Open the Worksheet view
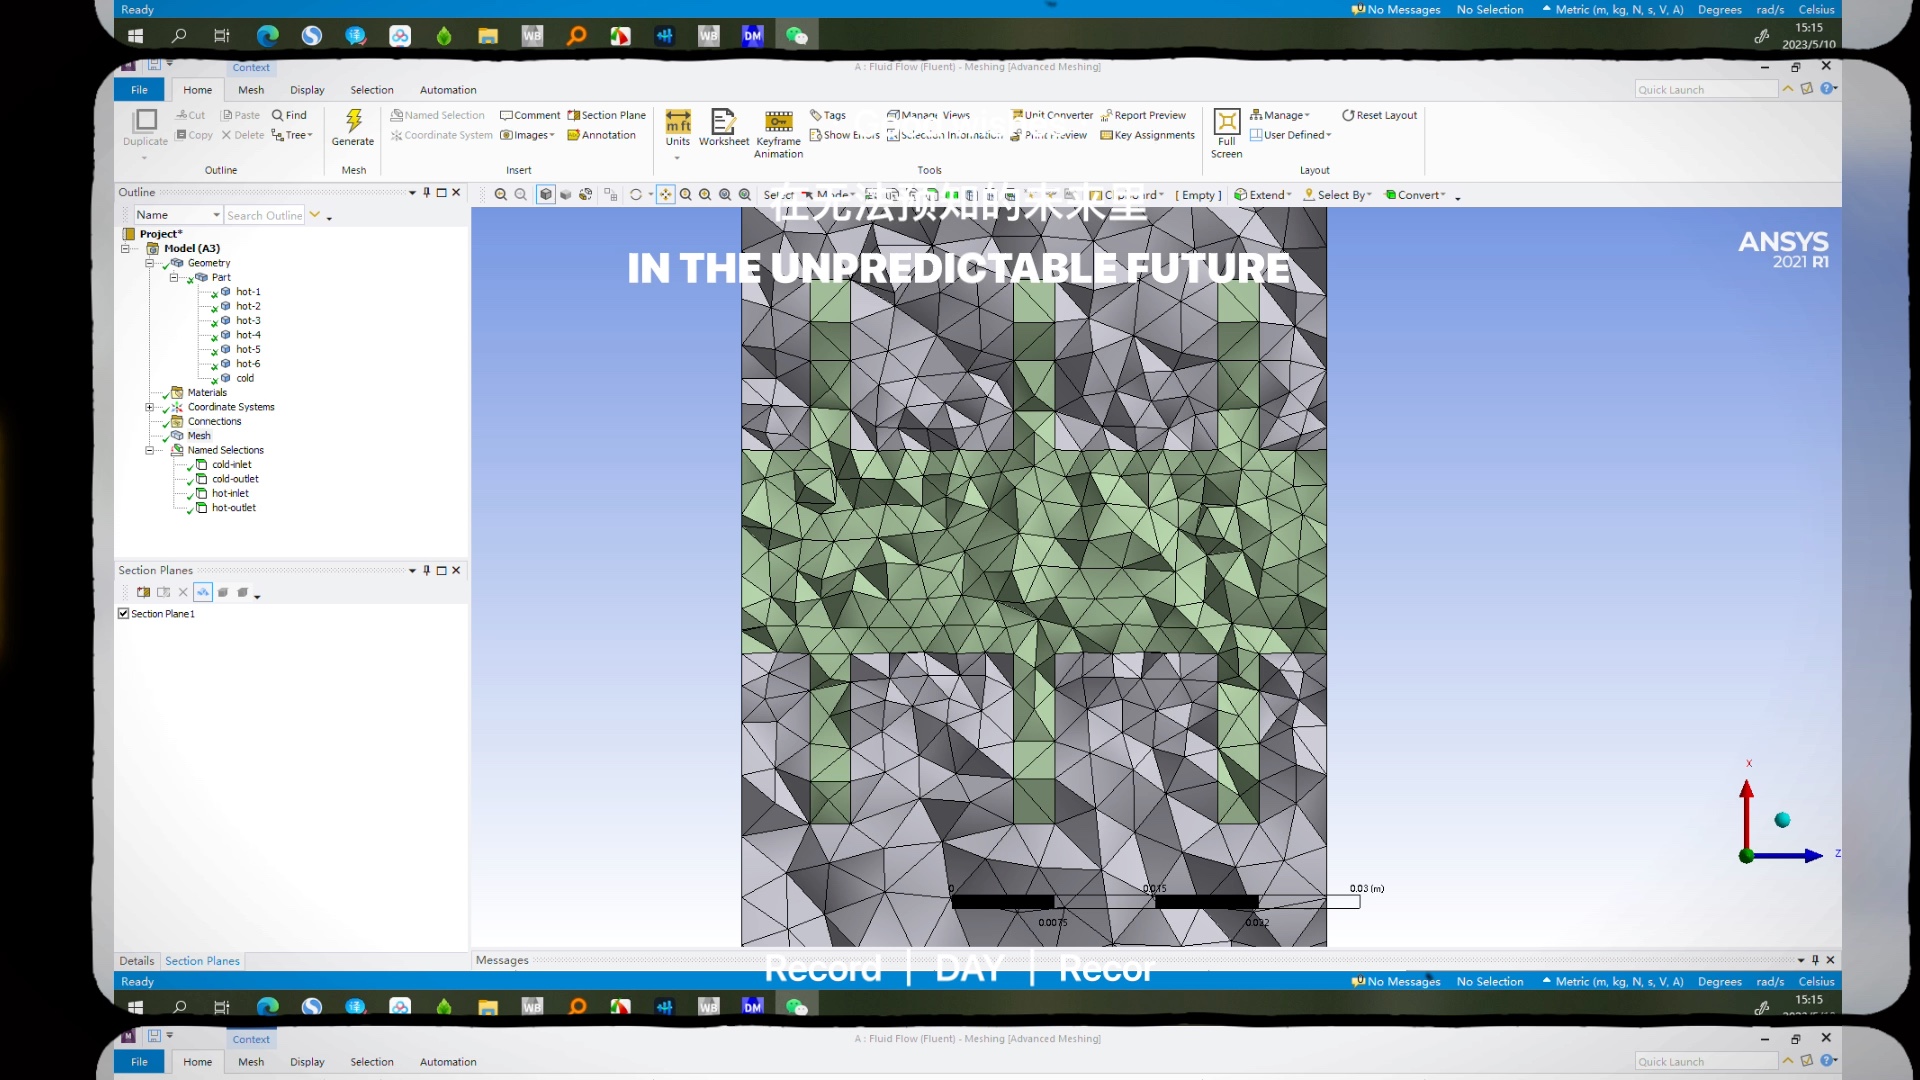The image size is (1920, 1080). [723, 123]
